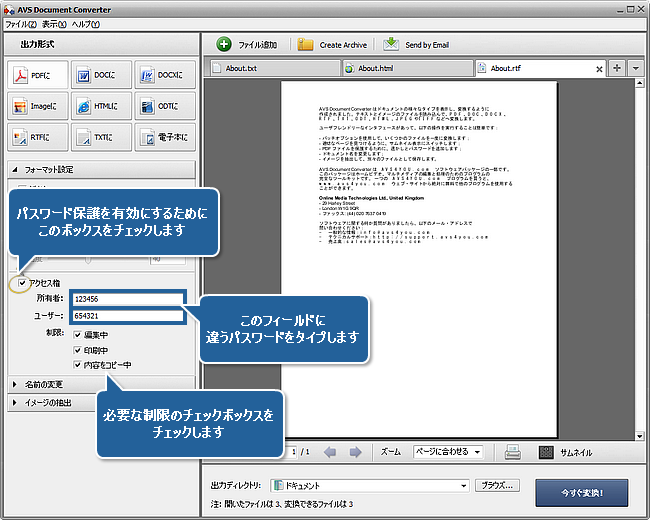
Task: Go to next page arrow
Action: pyautogui.click(x=355, y=452)
